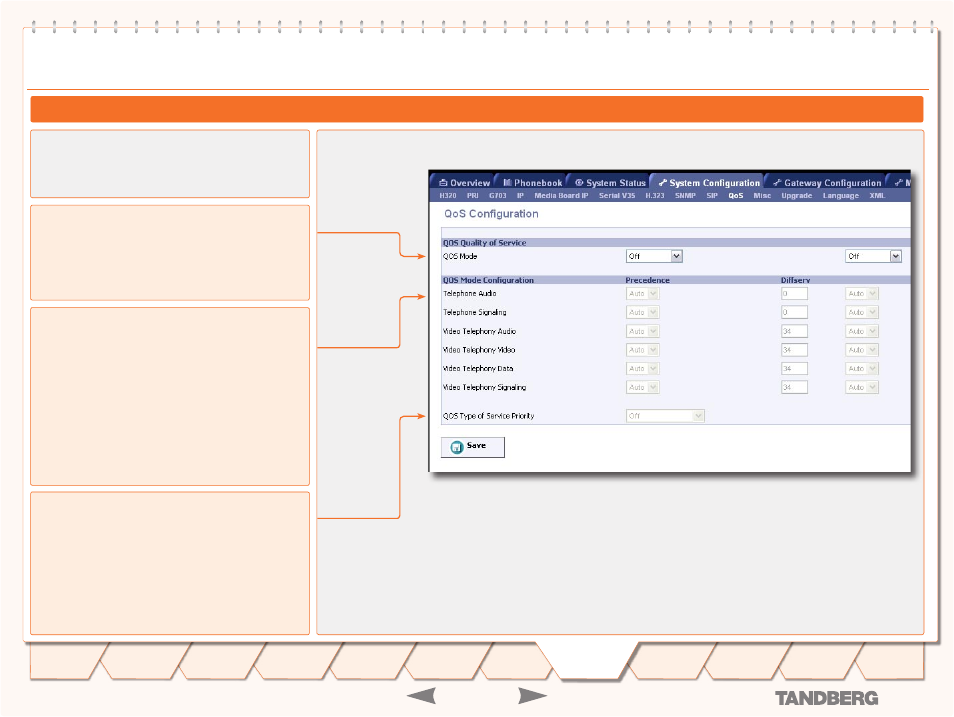Open the H320 submenu item
Screen dimensions: 954x717
point(448,195)
